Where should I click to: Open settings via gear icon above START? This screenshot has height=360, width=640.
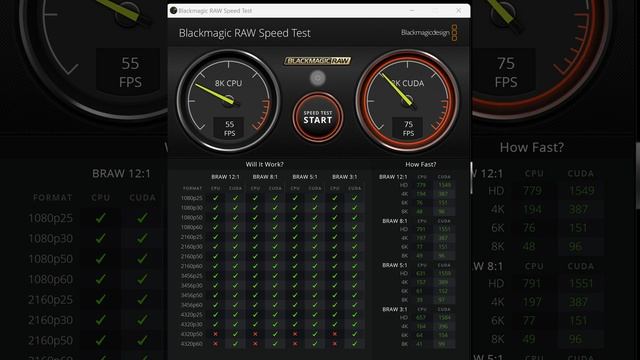318,78
